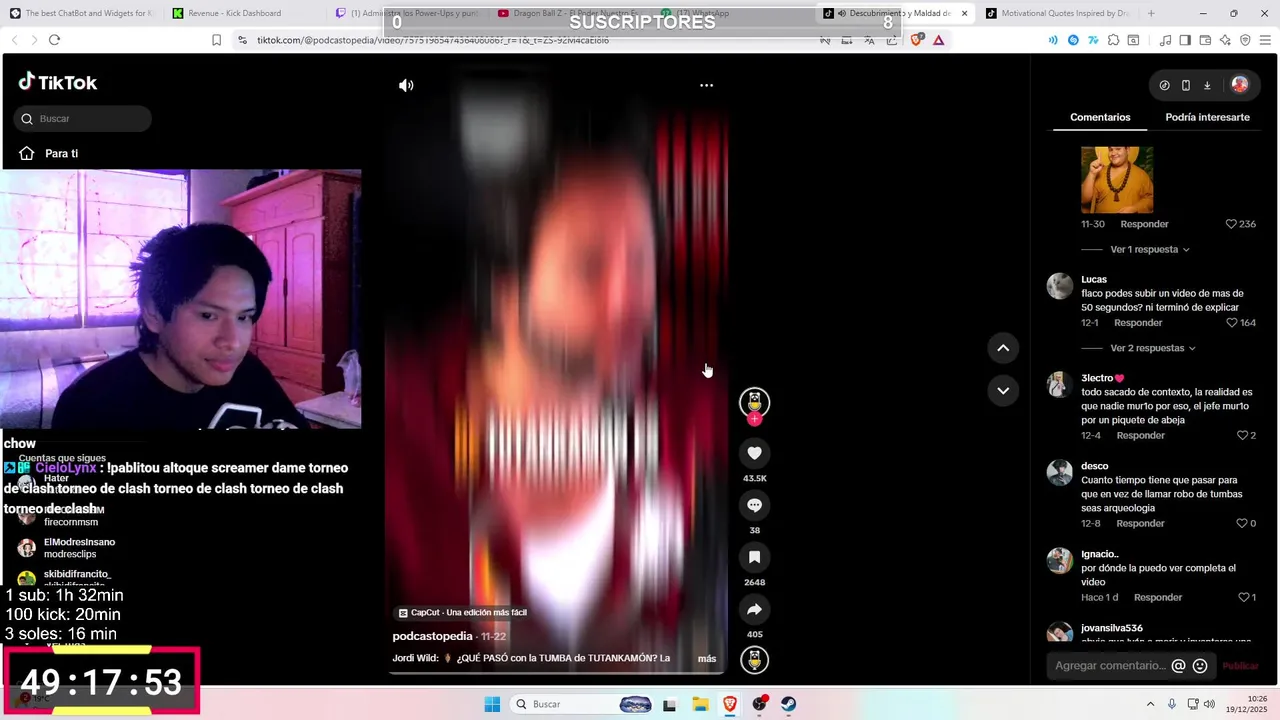Expand the description with más
Screen dimensions: 1280x720
[x=707, y=659]
